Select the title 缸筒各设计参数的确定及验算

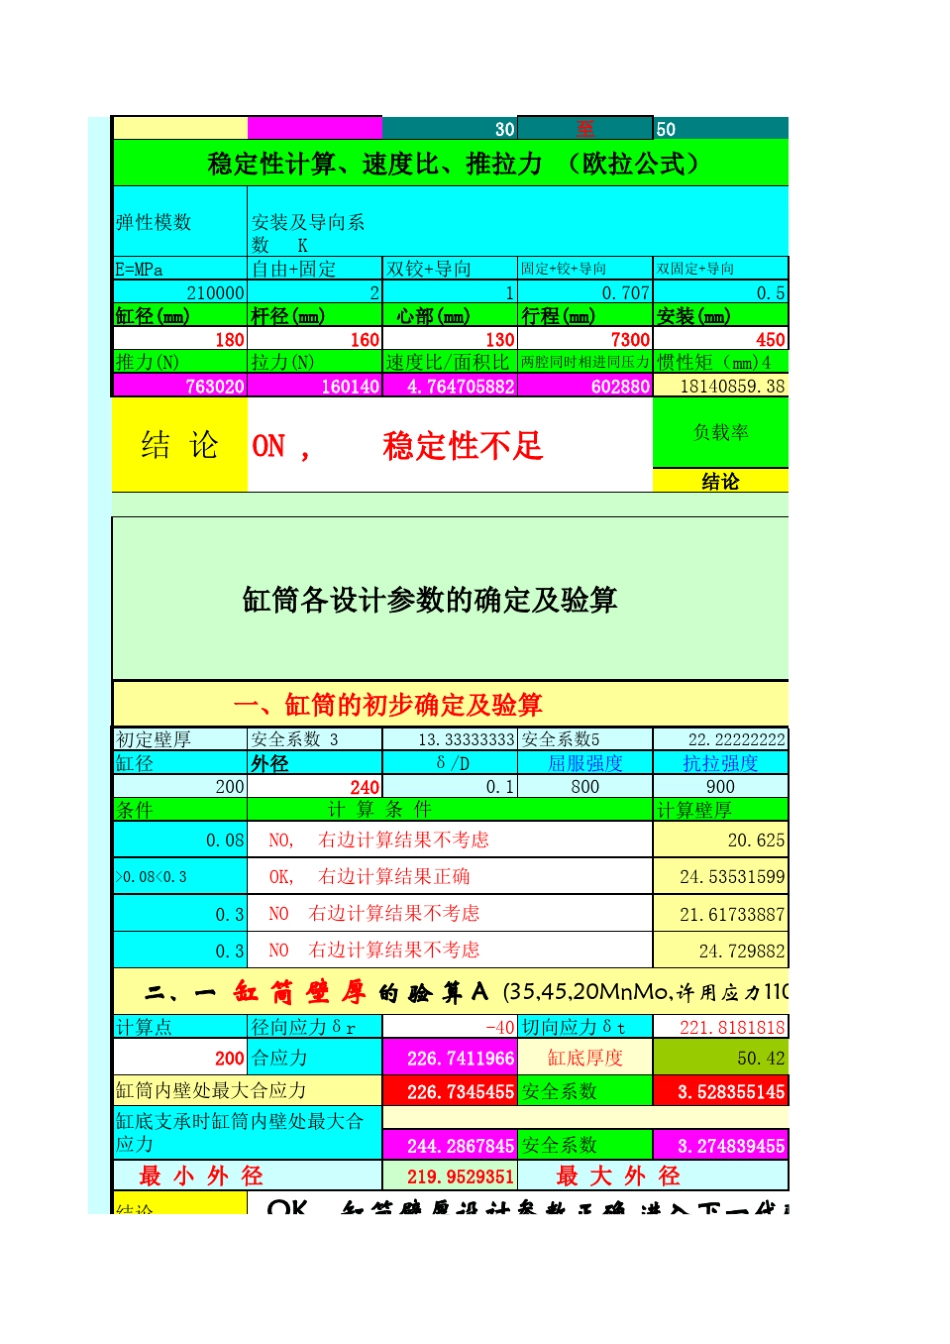tap(430, 600)
